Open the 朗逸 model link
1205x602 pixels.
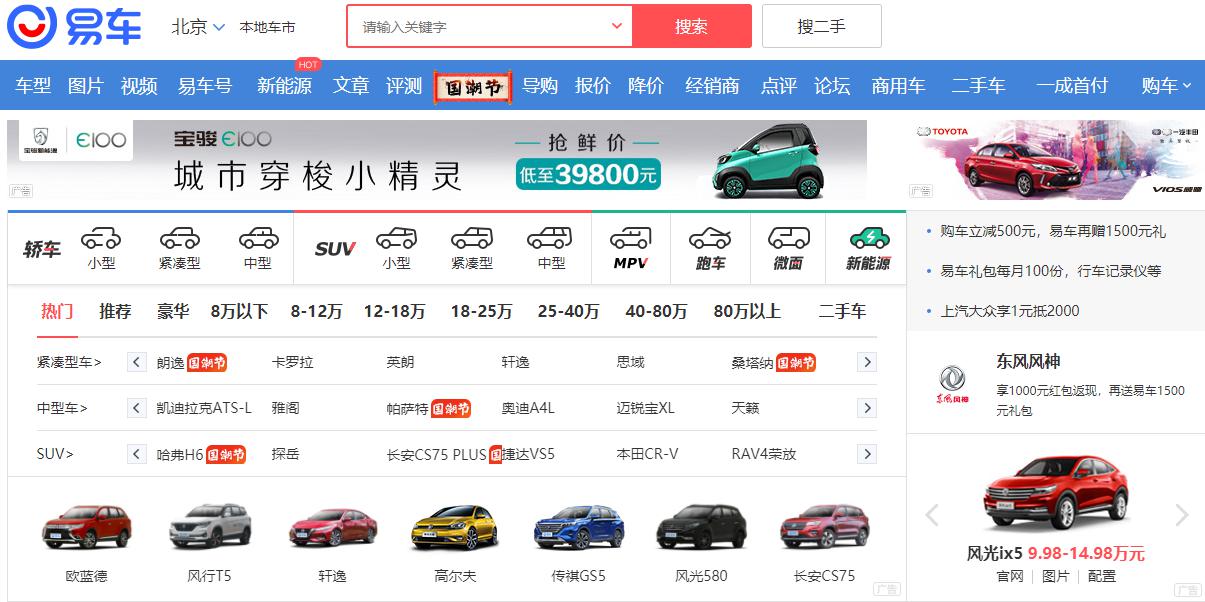[171, 362]
